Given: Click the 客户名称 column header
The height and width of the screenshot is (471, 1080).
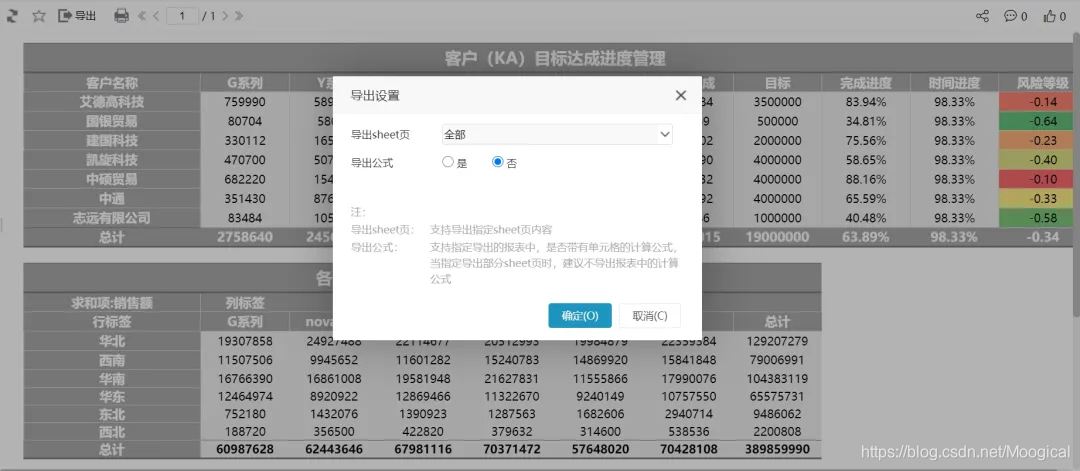Looking at the screenshot, I should coord(112,83).
